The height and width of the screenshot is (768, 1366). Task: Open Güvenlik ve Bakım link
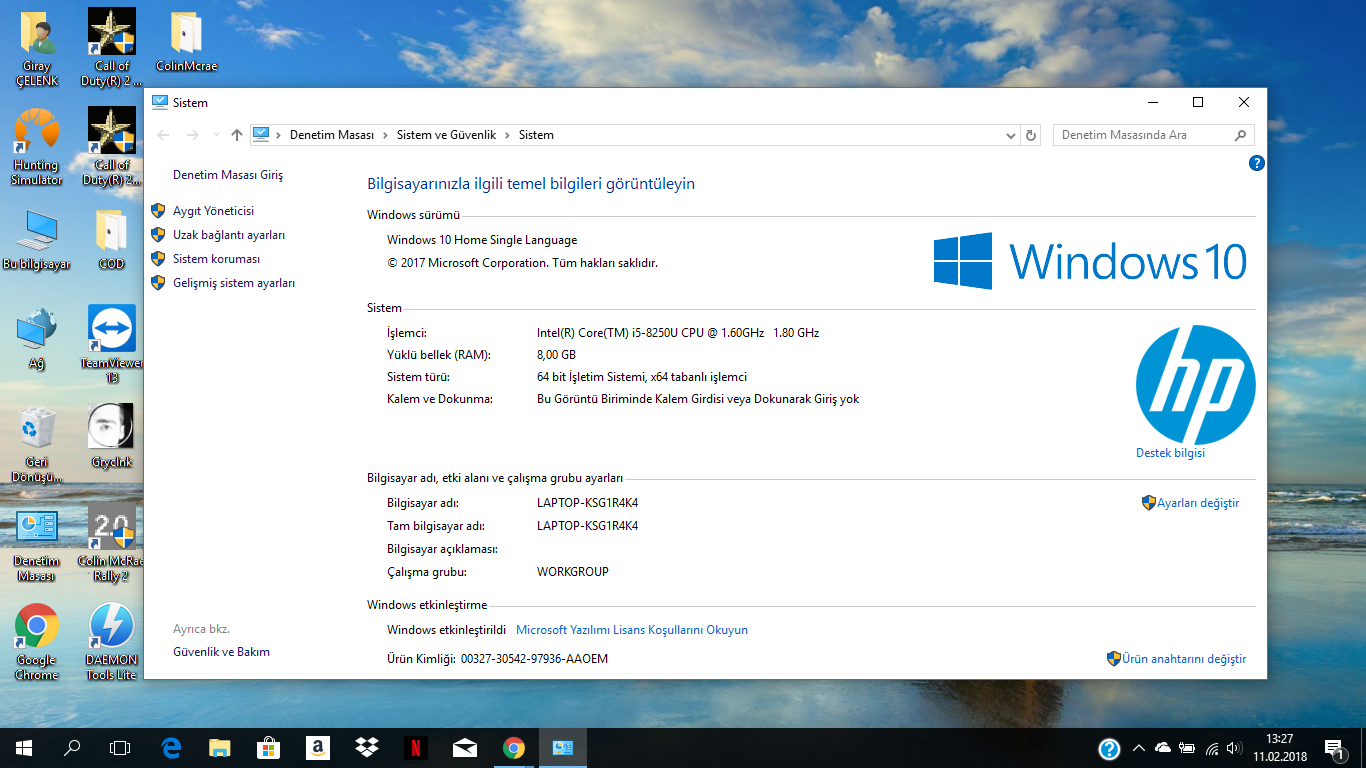coord(221,652)
